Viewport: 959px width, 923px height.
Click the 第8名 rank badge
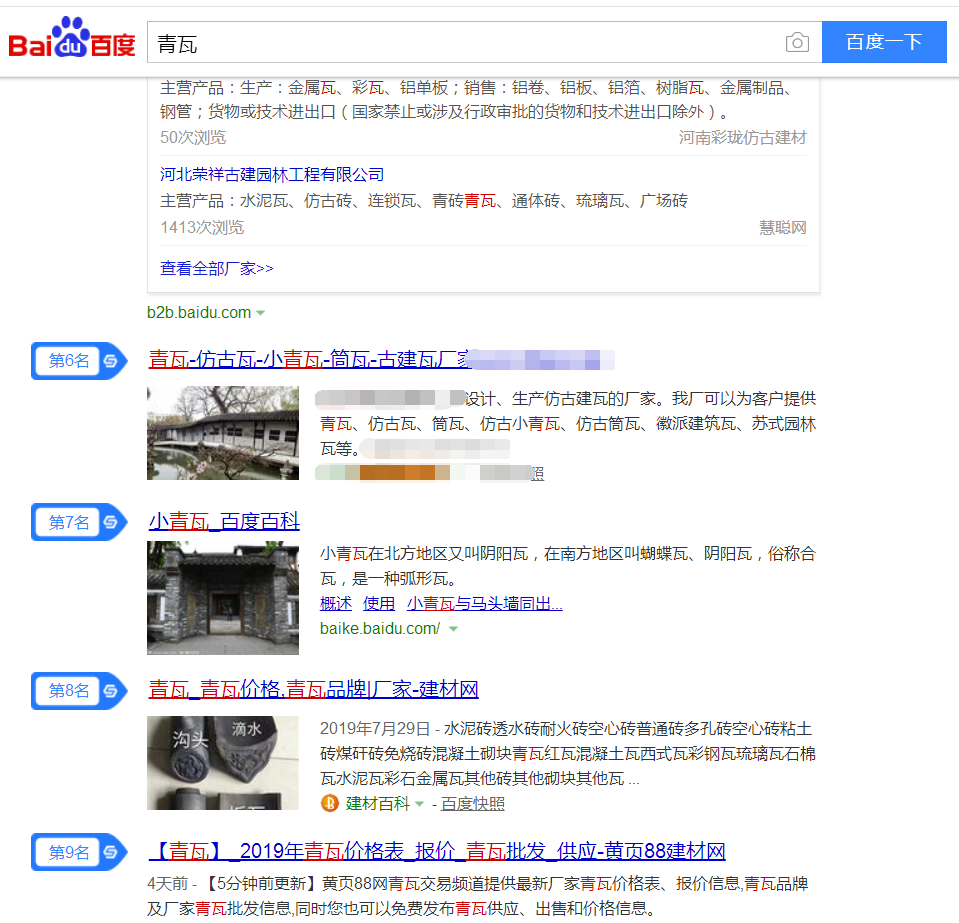[x=80, y=691]
